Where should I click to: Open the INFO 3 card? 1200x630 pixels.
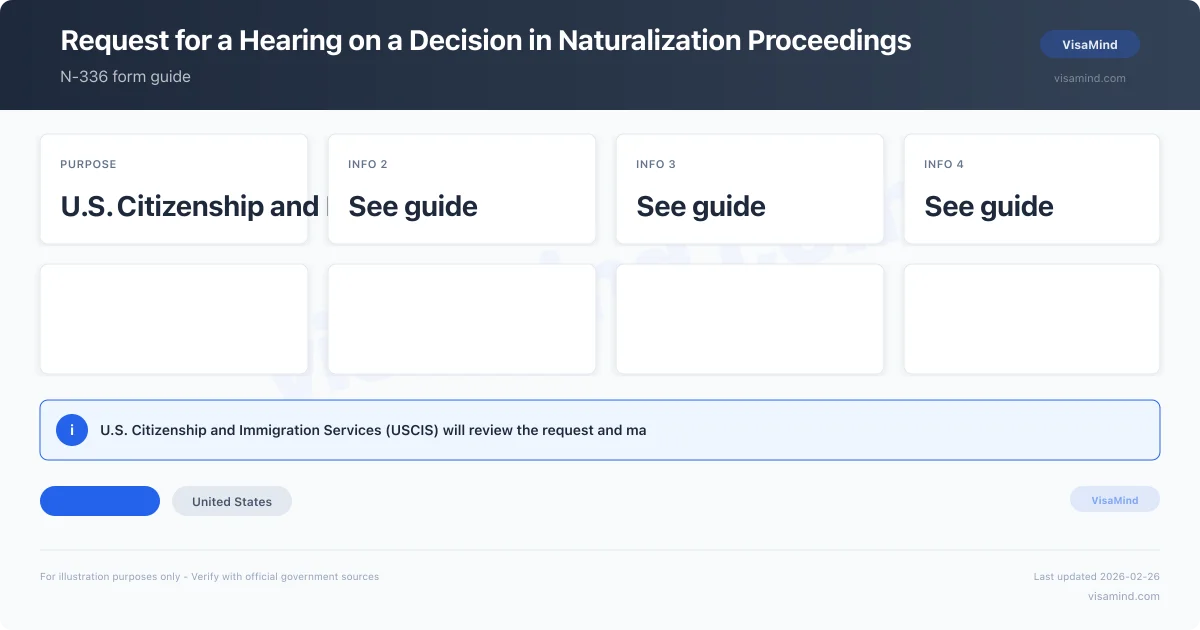coord(750,189)
